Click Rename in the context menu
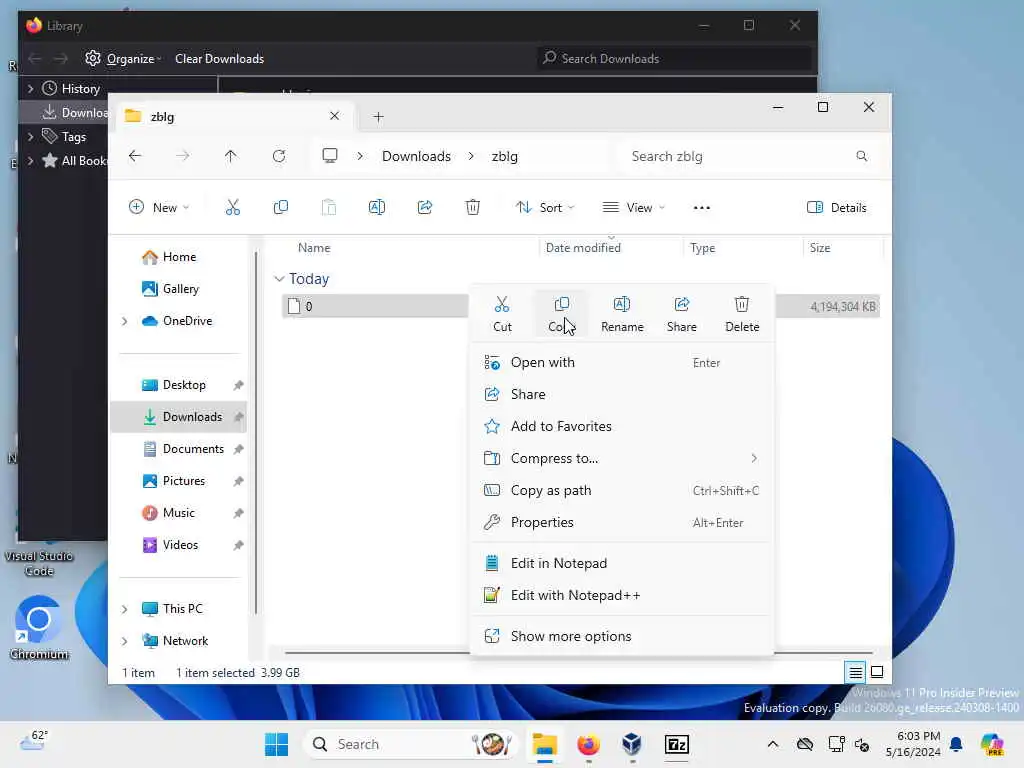1024x768 pixels. (622, 313)
